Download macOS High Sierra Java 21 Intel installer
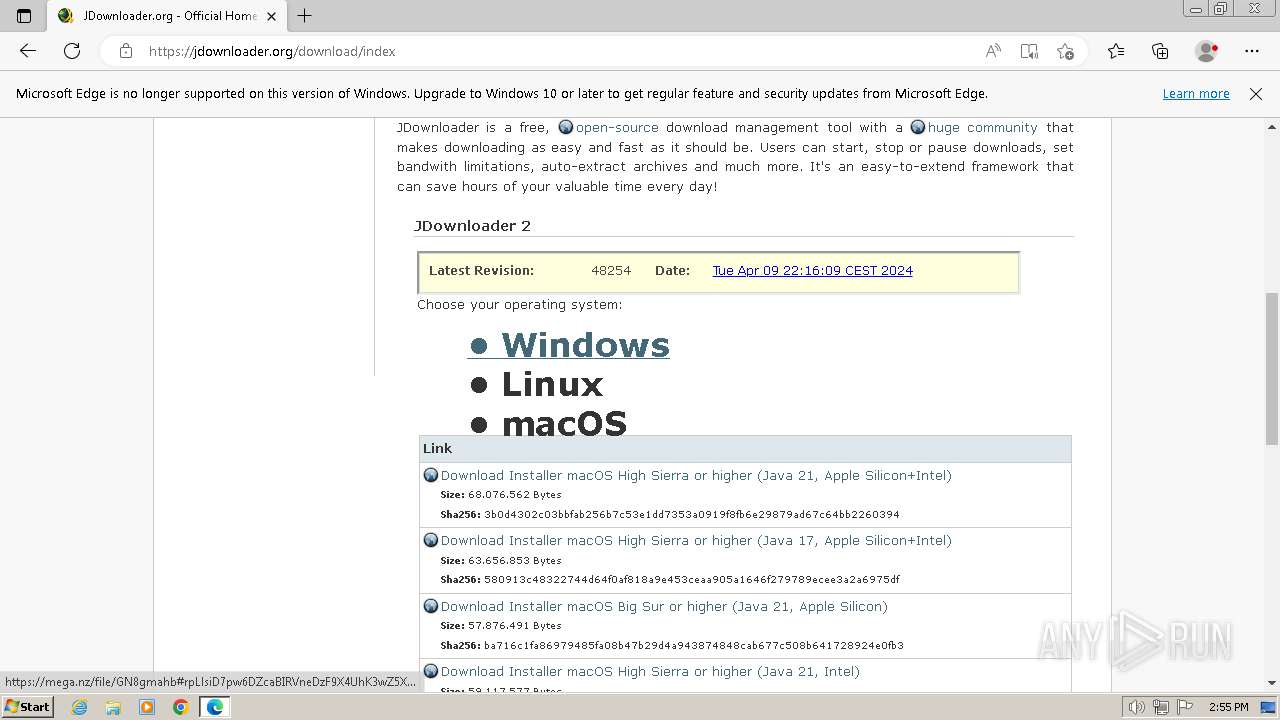1280x720 pixels. click(650, 672)
